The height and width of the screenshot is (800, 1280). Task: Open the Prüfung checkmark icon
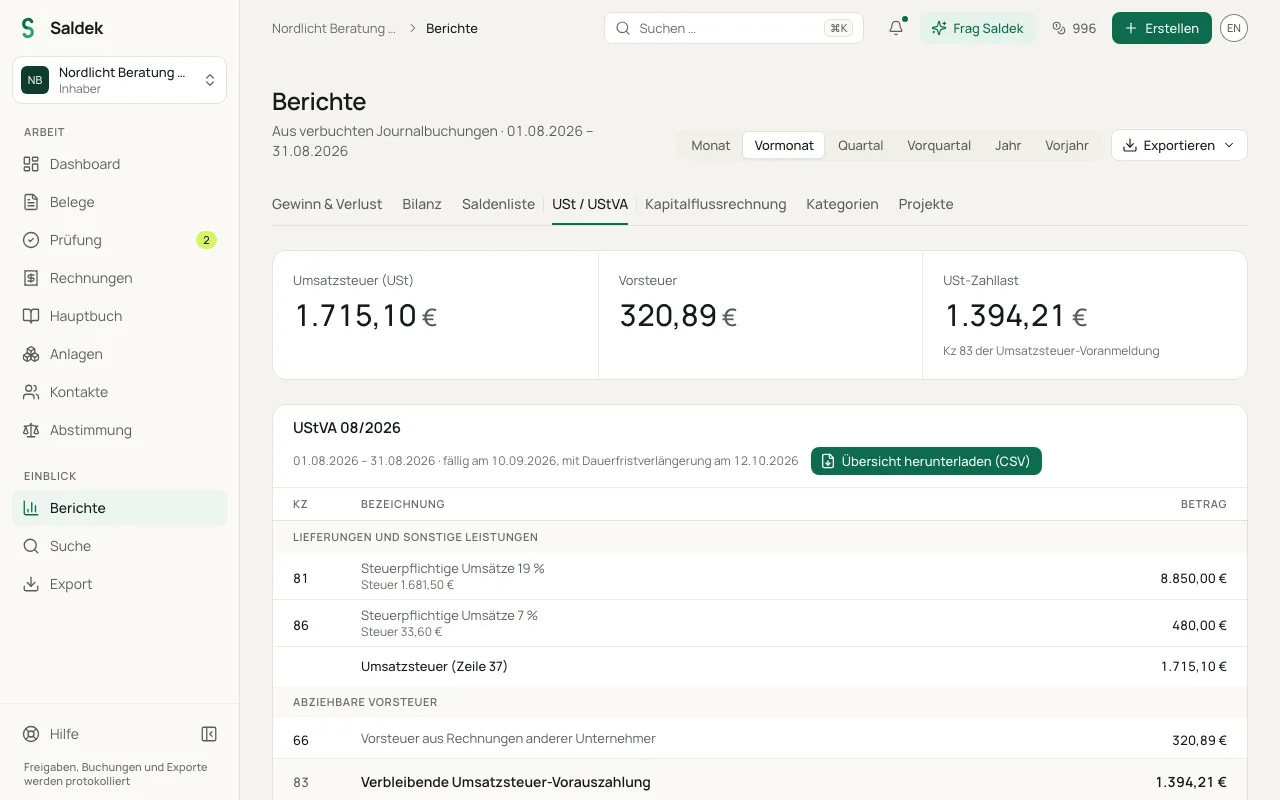coord(31,240)
